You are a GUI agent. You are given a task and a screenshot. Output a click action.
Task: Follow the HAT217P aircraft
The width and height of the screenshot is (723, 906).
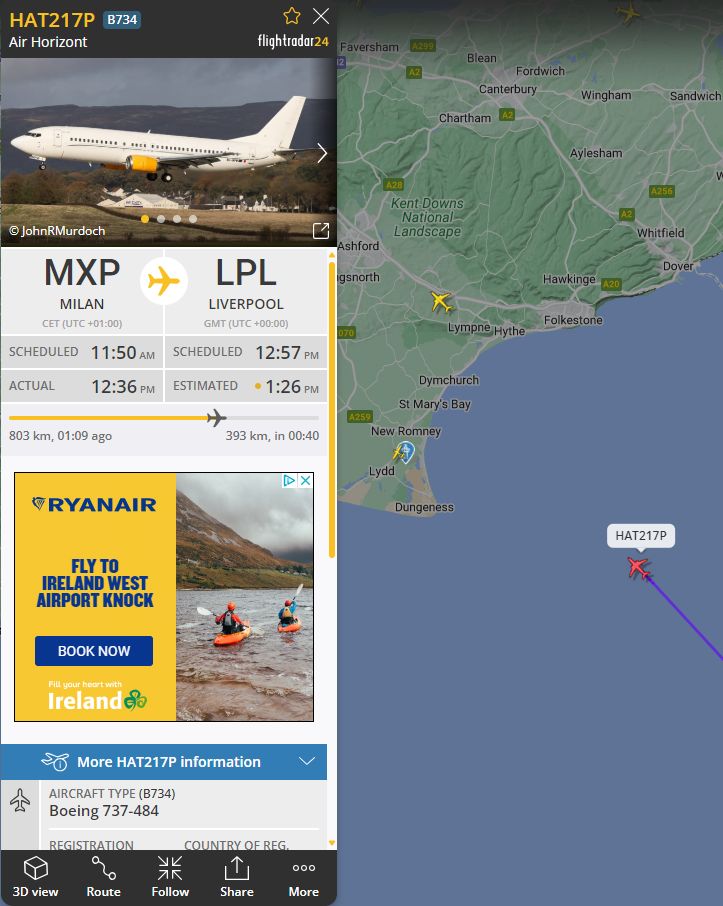point(170,877)
